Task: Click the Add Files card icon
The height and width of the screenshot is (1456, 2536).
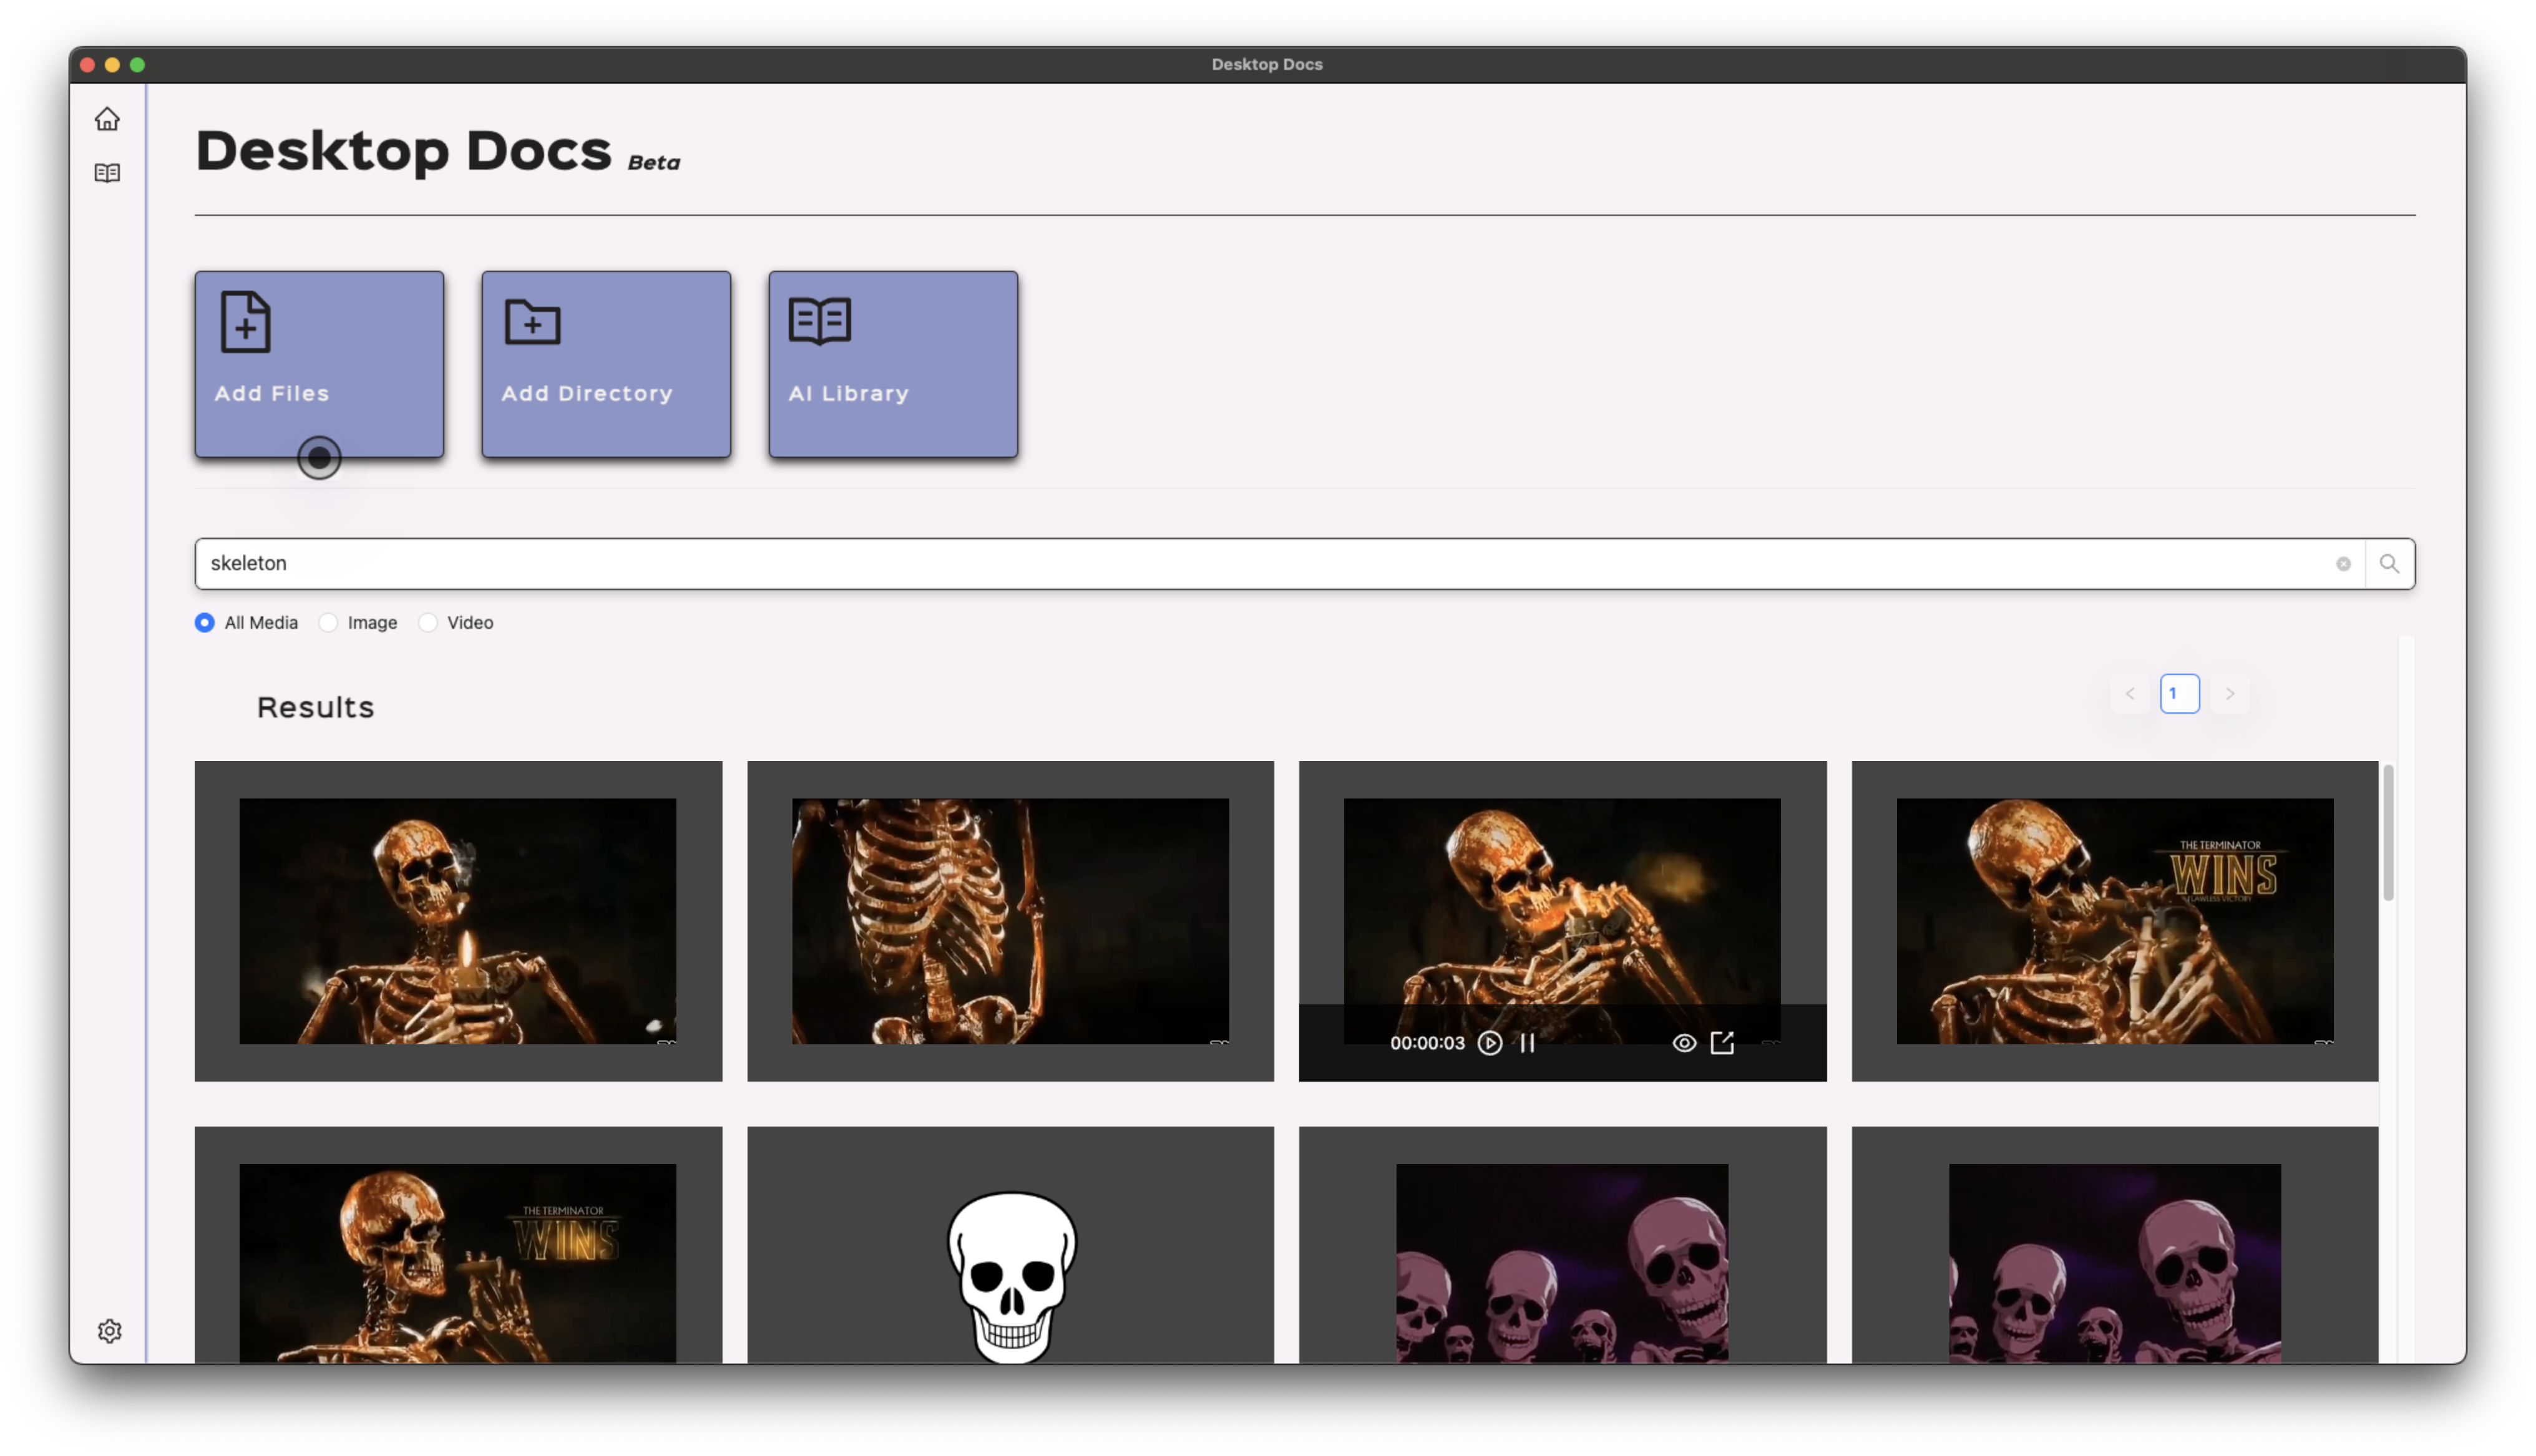Action: point(245,322)
